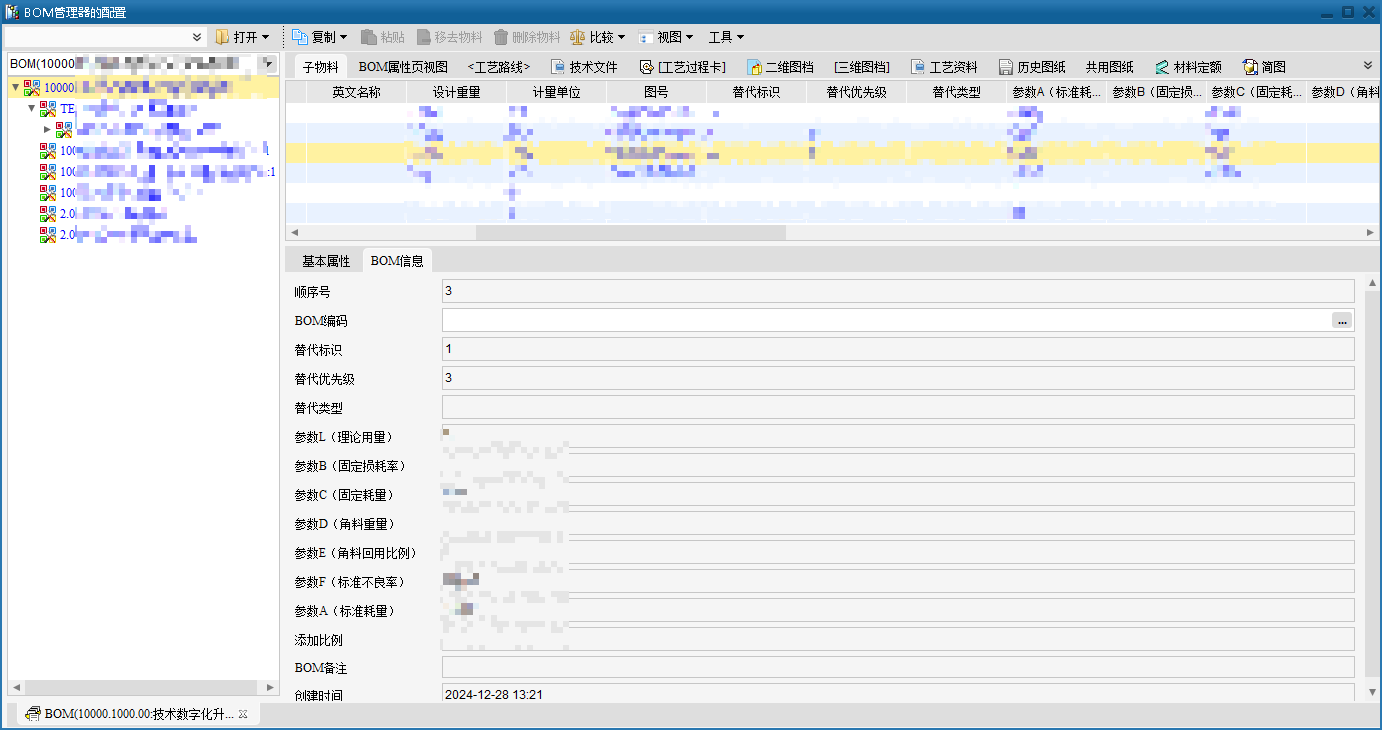Click the 替代标识 field showing 1
The image size is (1382, 730).
[898, 349]
